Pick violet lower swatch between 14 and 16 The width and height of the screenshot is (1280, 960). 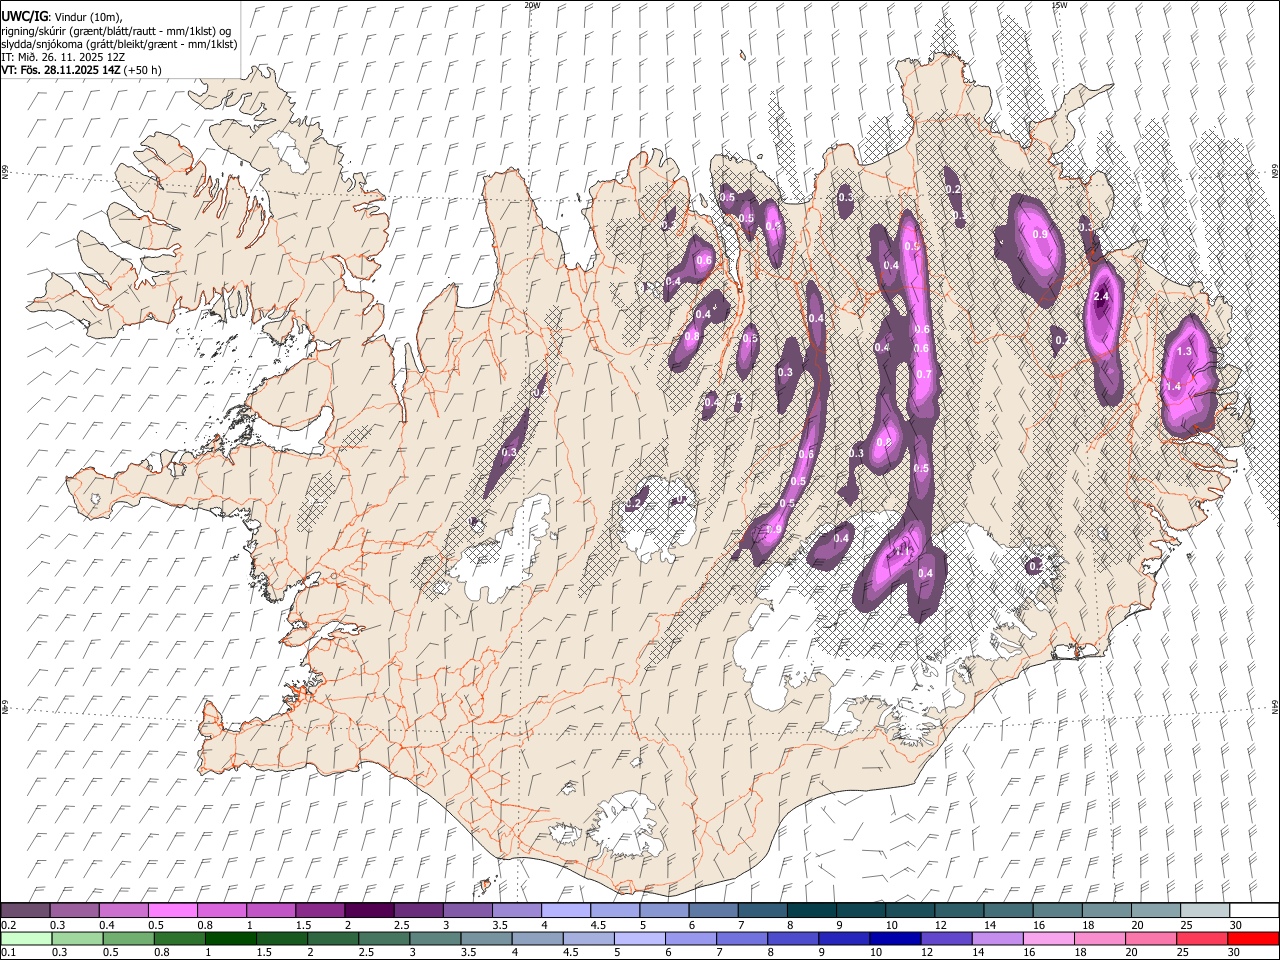click(x=997, y=938)
